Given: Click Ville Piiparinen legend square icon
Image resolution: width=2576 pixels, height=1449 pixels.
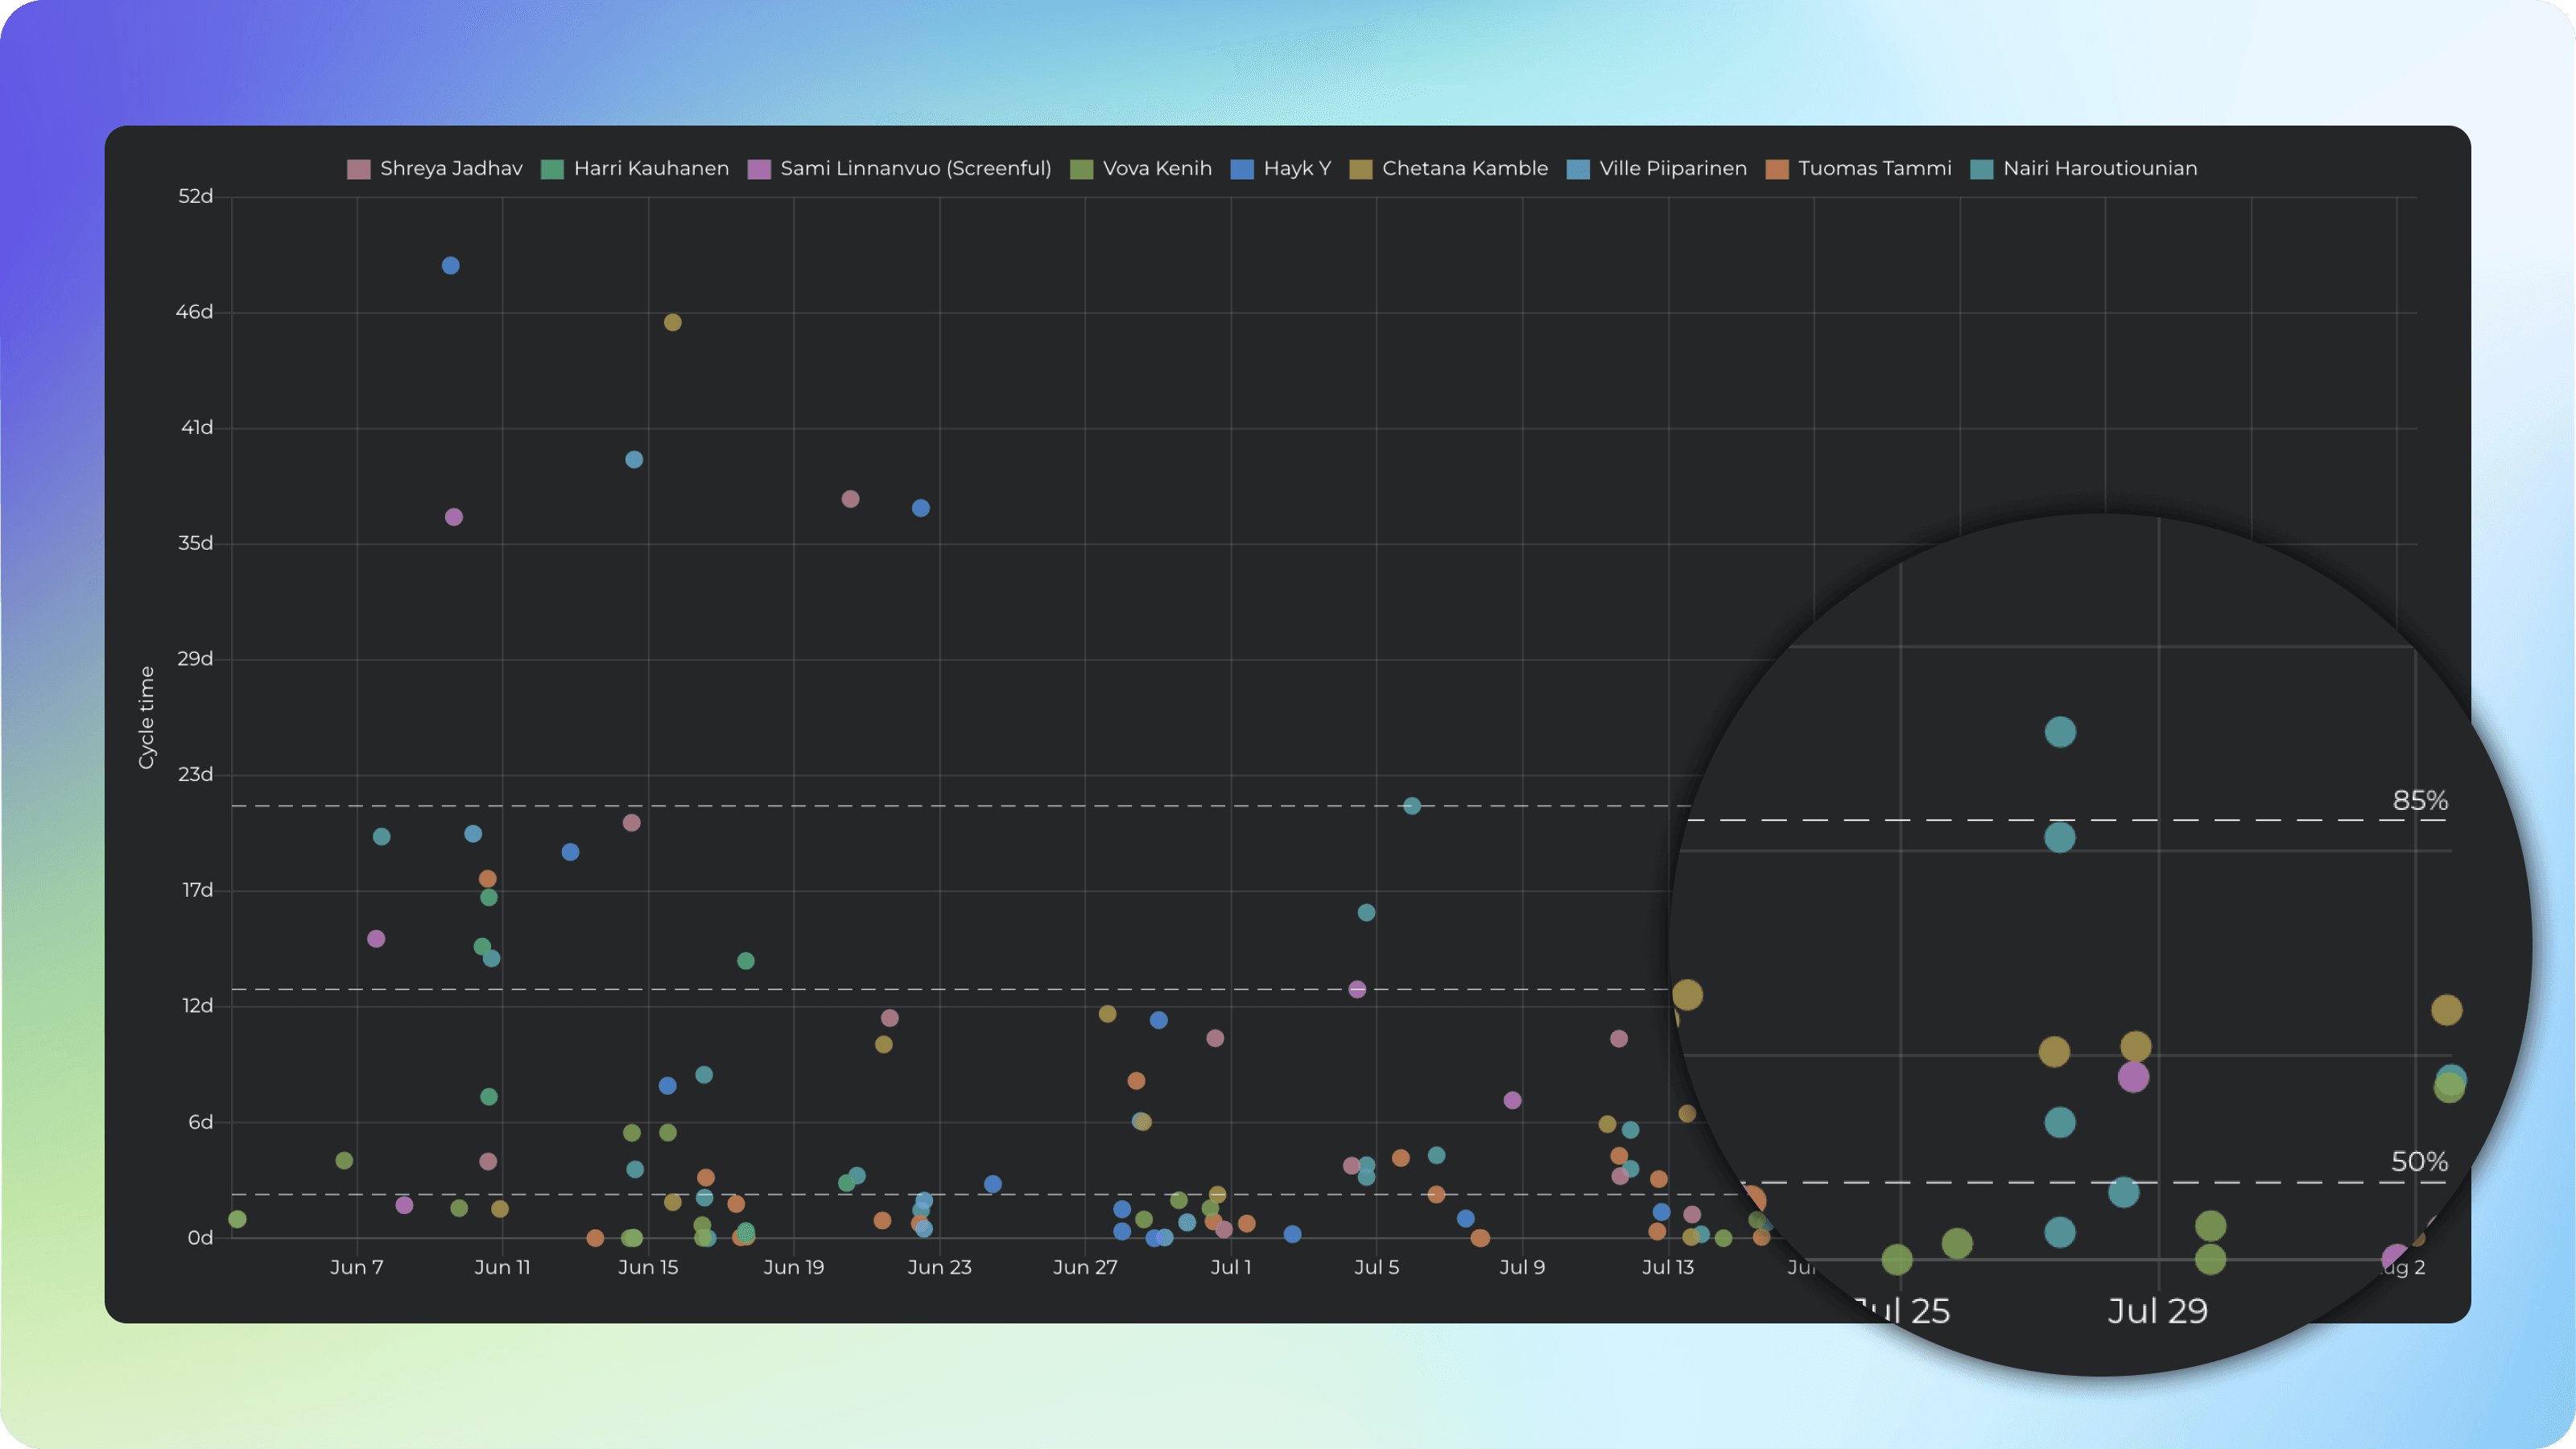Looking at the screenshot, I should [x=1578, y=169].
